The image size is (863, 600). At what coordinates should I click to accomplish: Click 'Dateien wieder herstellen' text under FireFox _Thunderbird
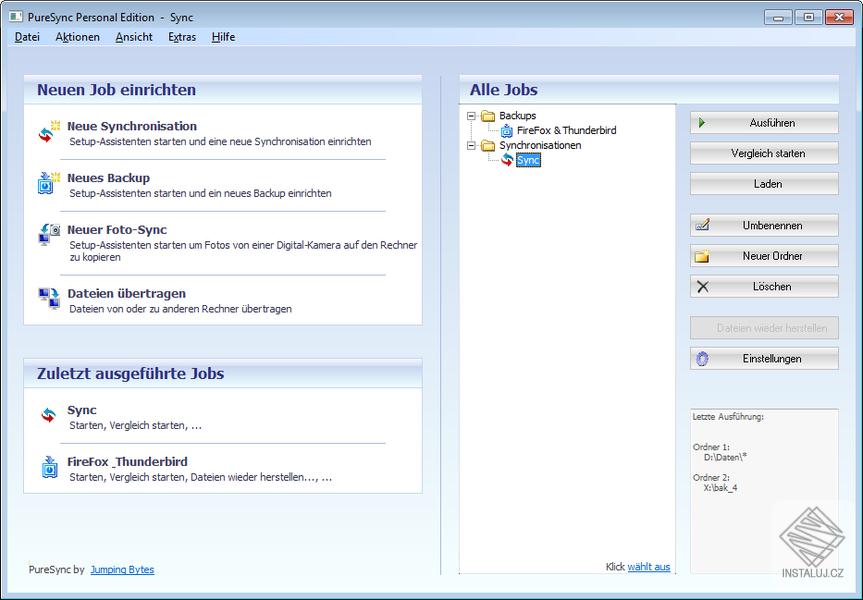[254, 477]
